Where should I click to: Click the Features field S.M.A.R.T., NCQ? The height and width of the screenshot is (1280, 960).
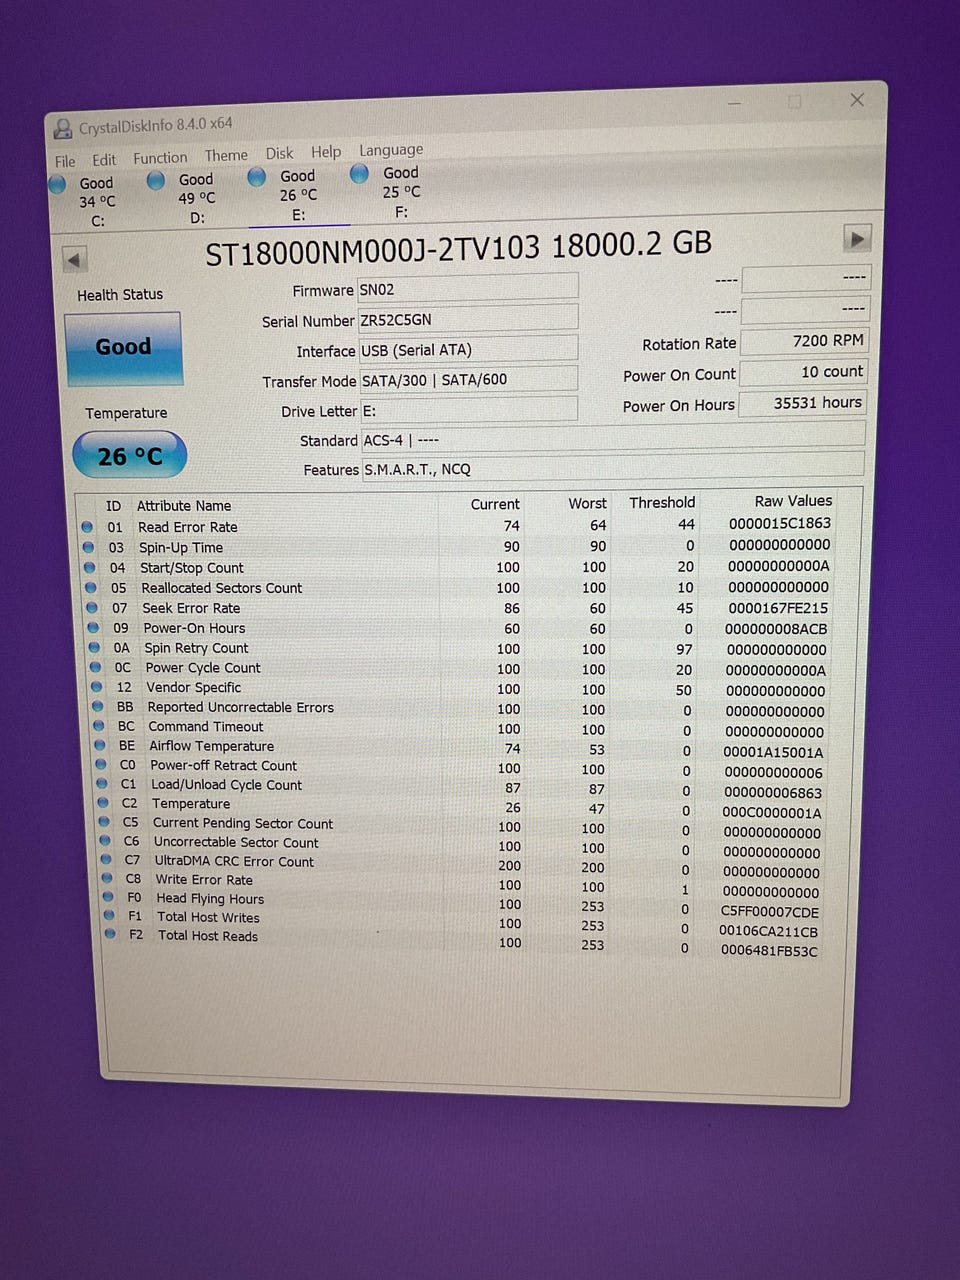(x=612, y=467)
